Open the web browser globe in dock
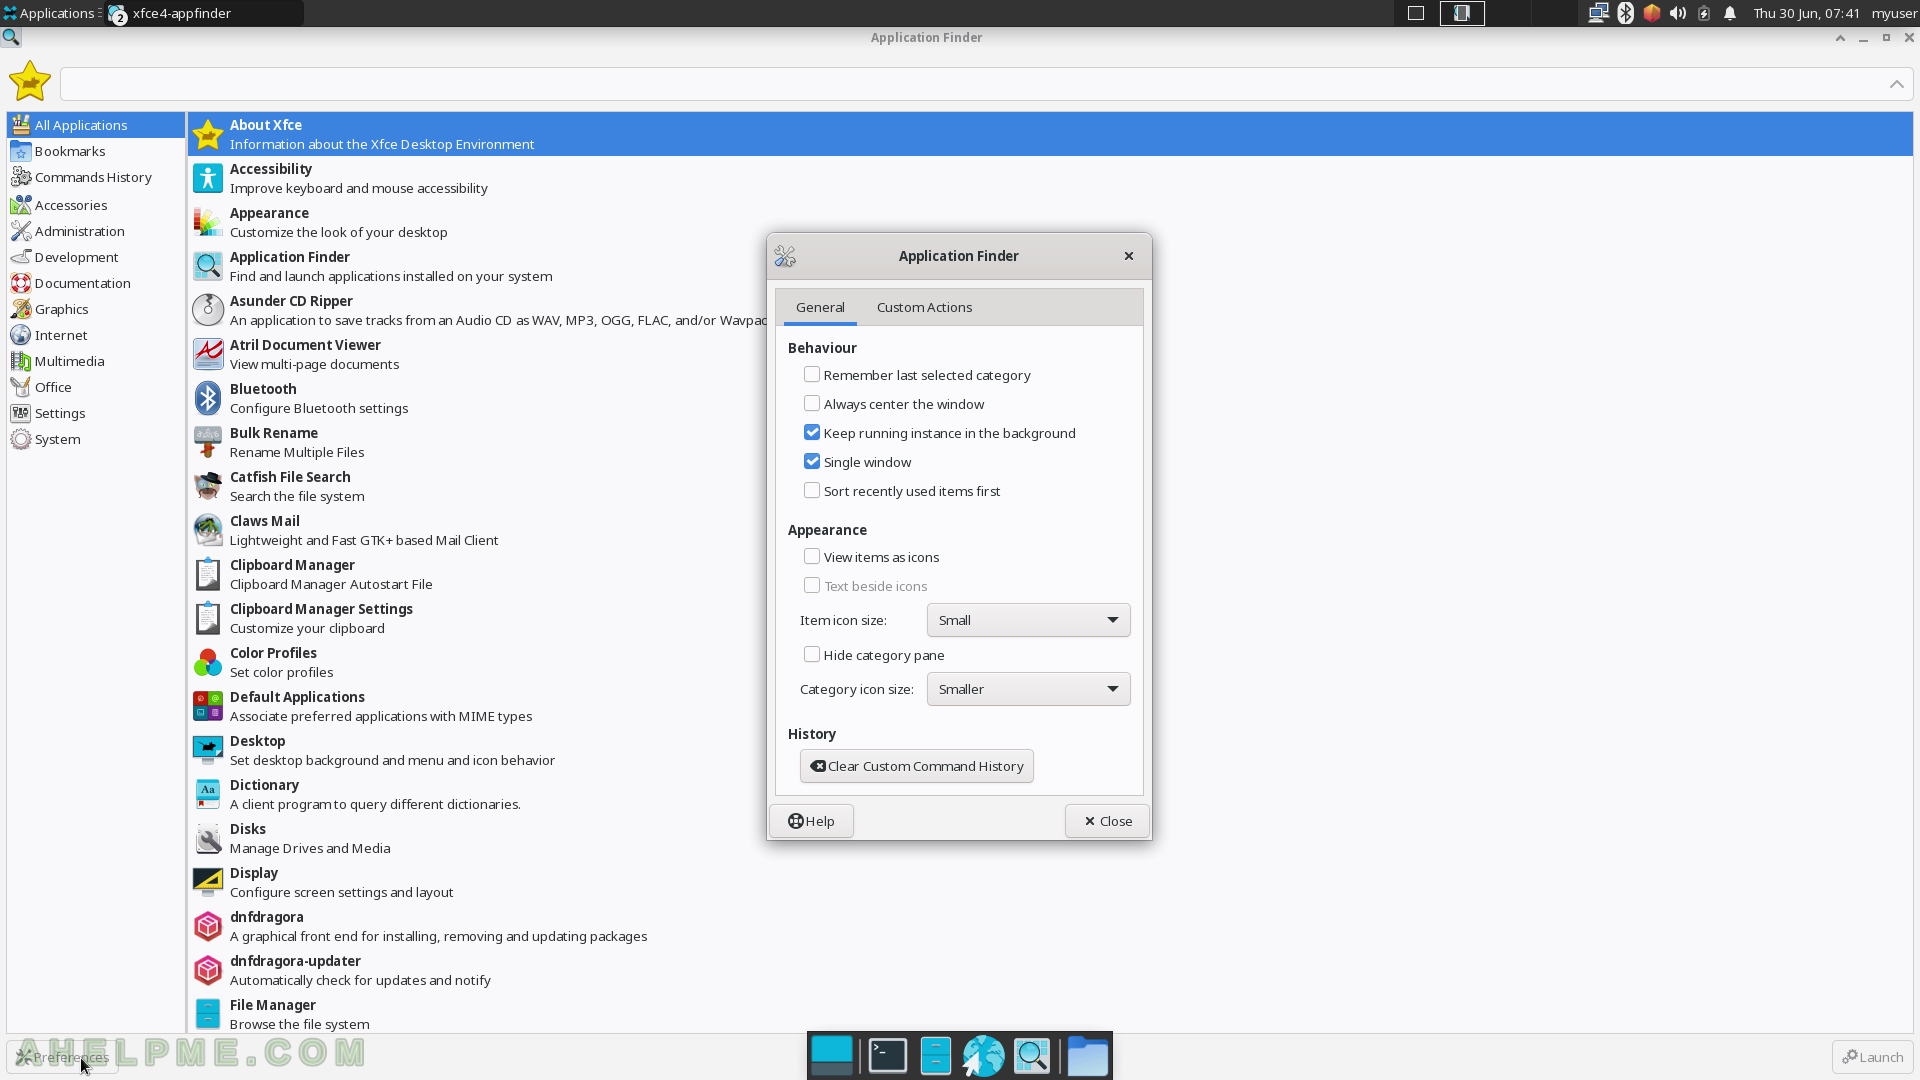1920x1080 pixels. click(983, 1056)
